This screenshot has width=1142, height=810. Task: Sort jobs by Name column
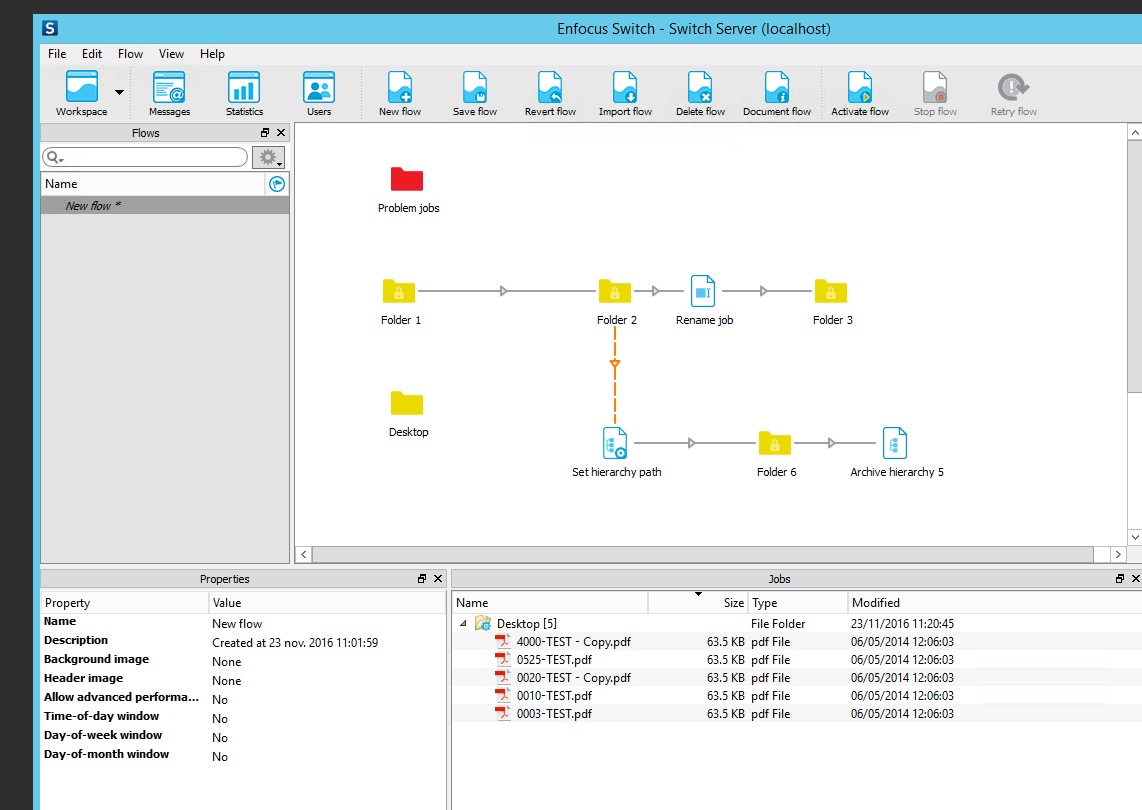pos(550,602)
